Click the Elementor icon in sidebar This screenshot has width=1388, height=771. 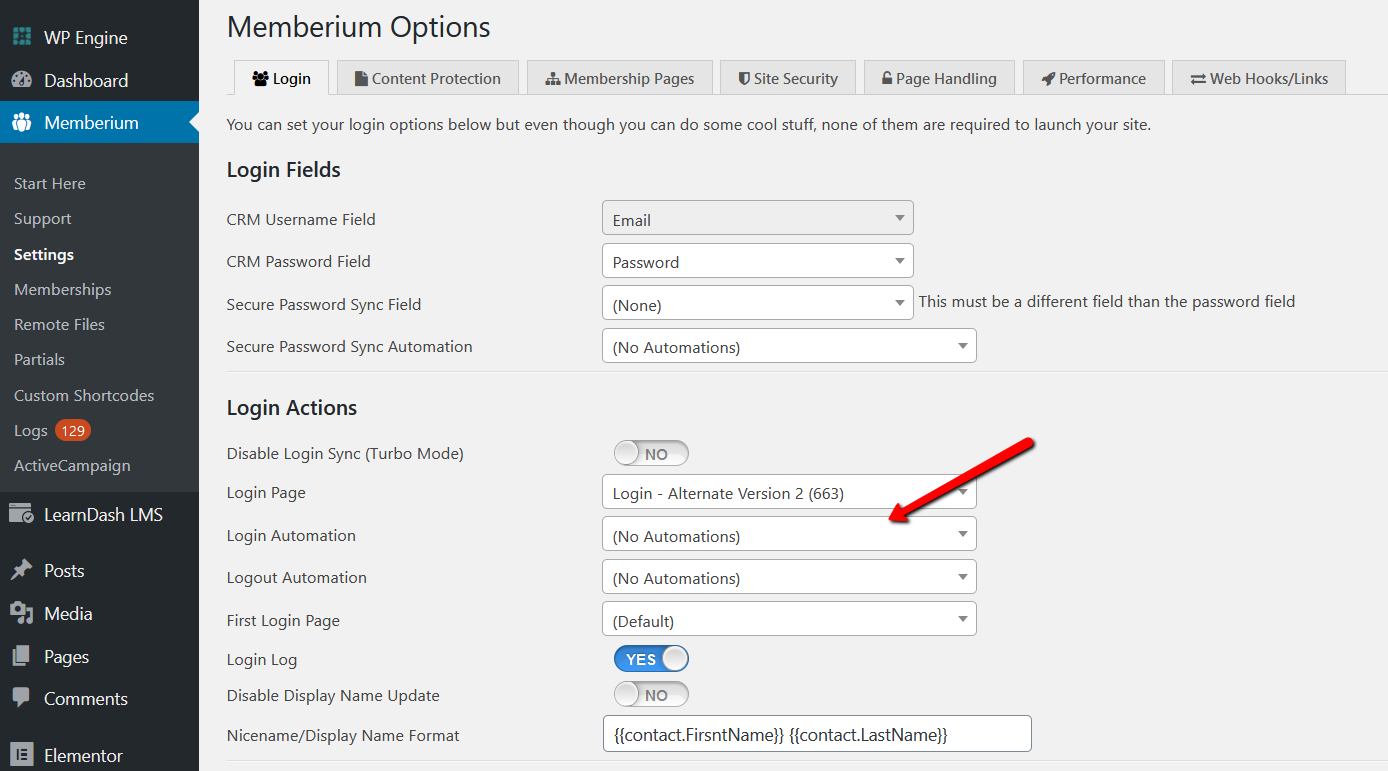[x=21, y=755]
